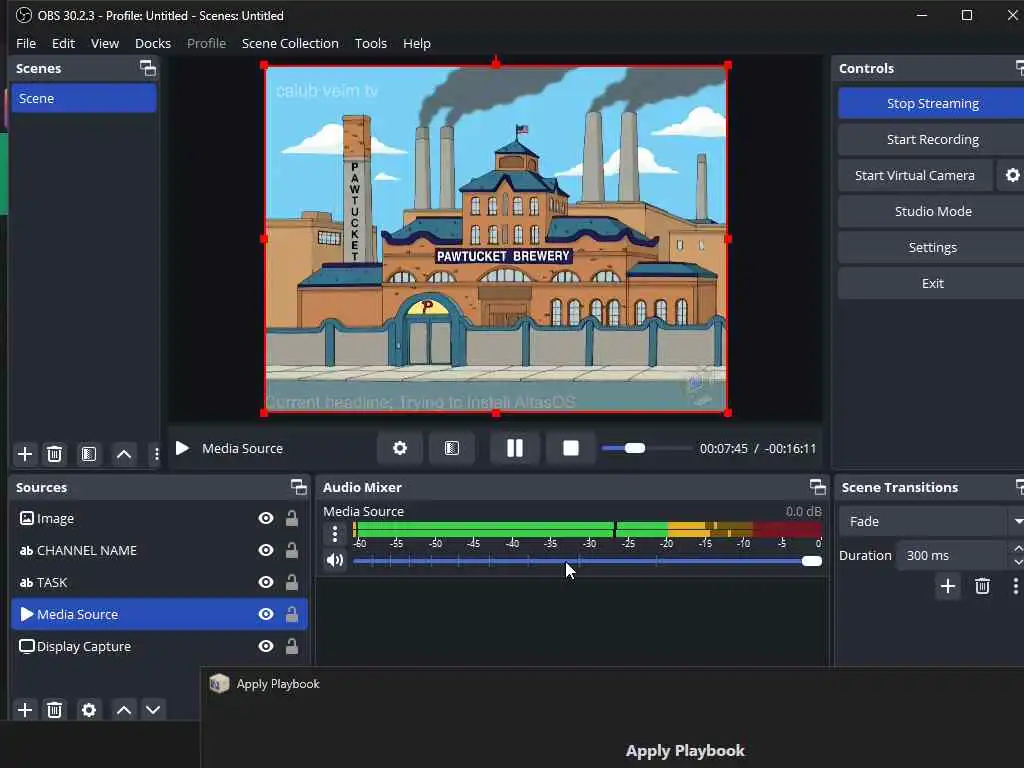Open the Tools menu
This screenshot has width=1024, height=768.
pyautogui.click(x=371, y=43)
